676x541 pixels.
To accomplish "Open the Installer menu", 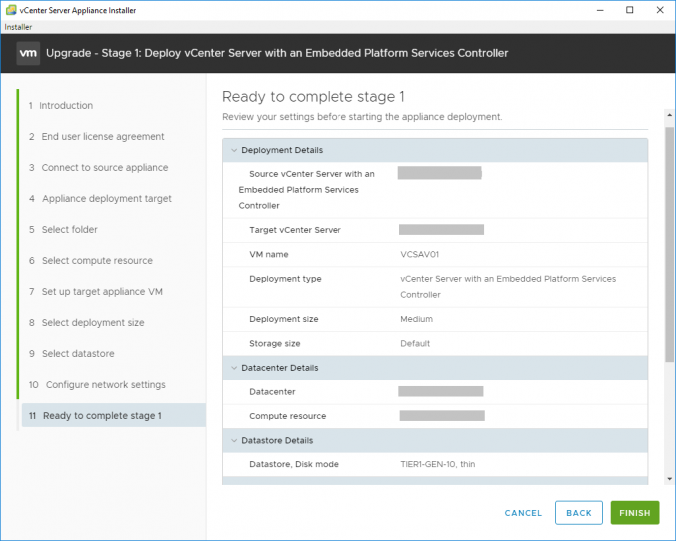I will pos(18,27).
